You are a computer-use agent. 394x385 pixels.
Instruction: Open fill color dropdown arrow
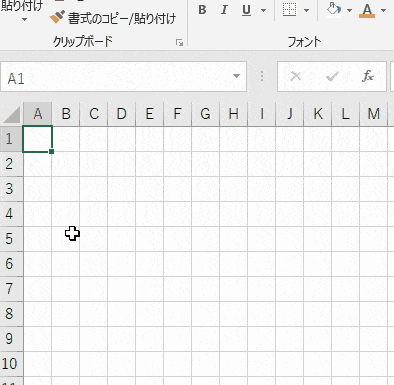pos(349,11)
